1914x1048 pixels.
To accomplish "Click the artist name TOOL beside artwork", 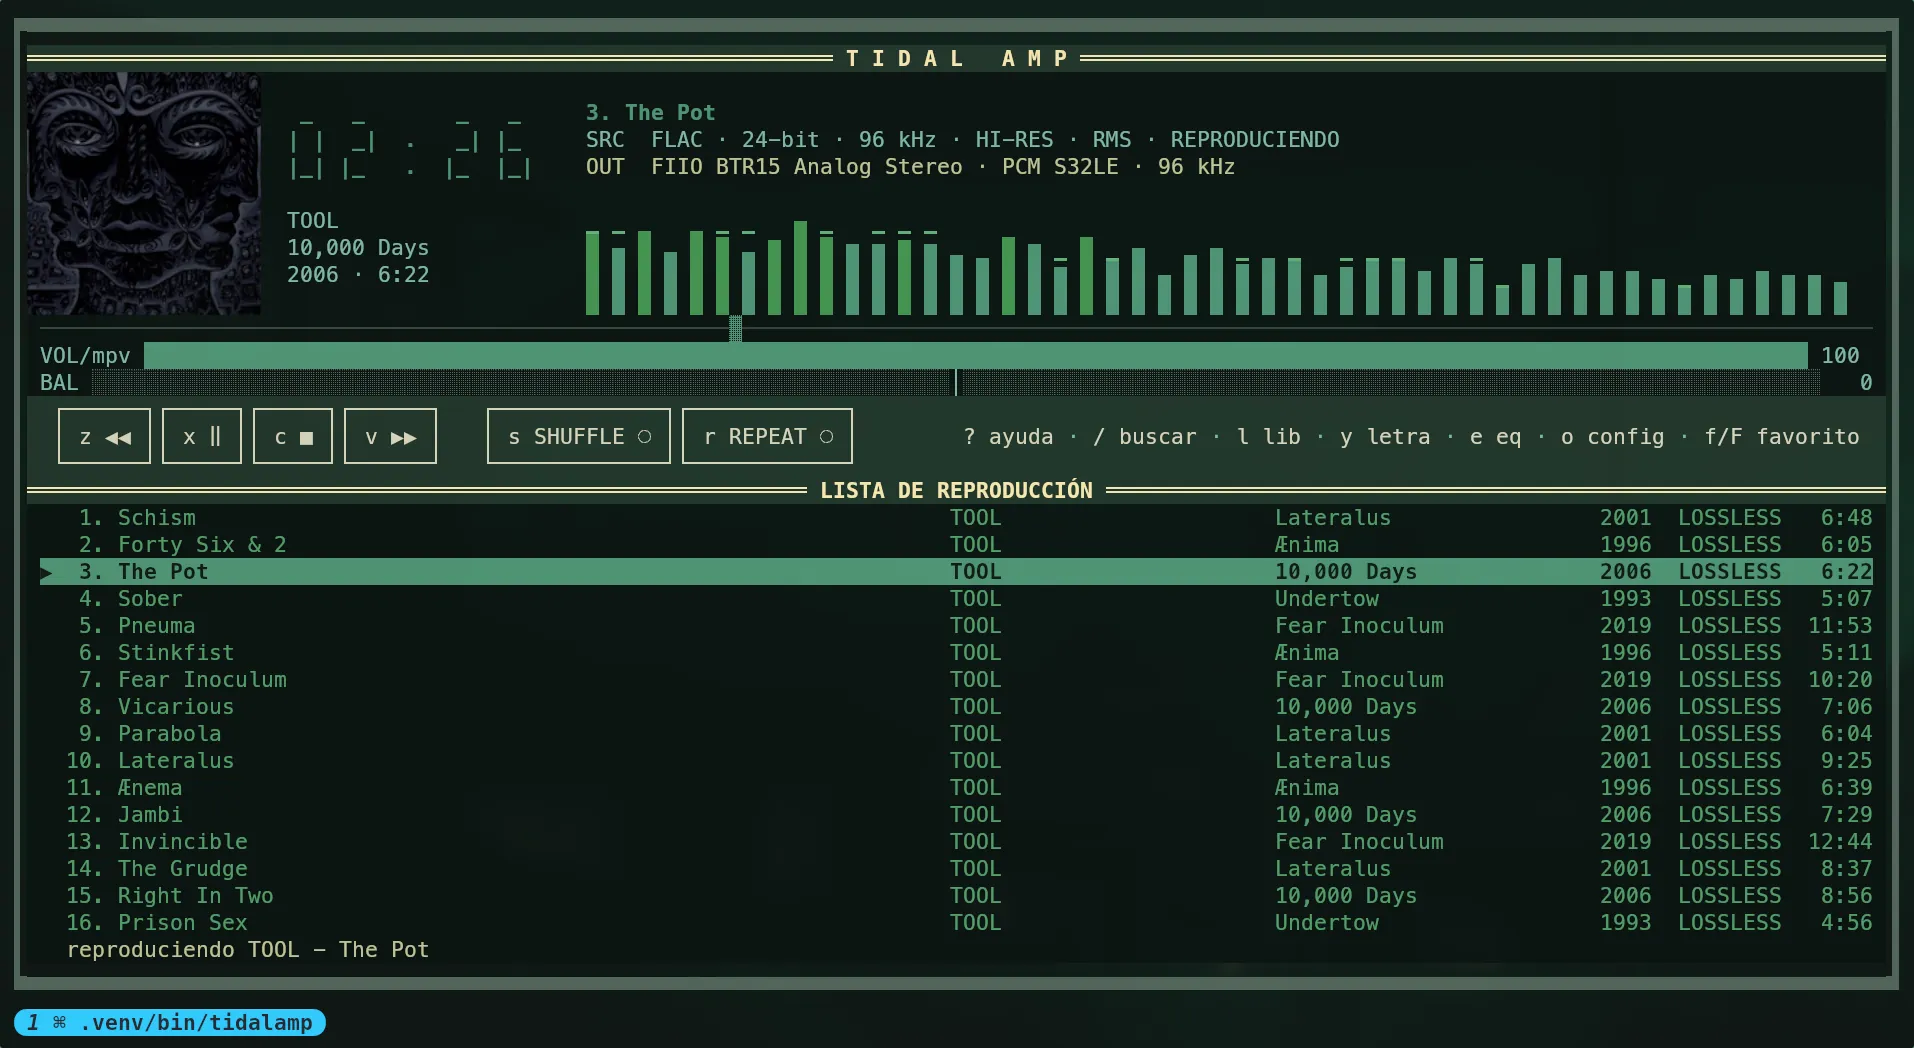I will coord(312,220).
